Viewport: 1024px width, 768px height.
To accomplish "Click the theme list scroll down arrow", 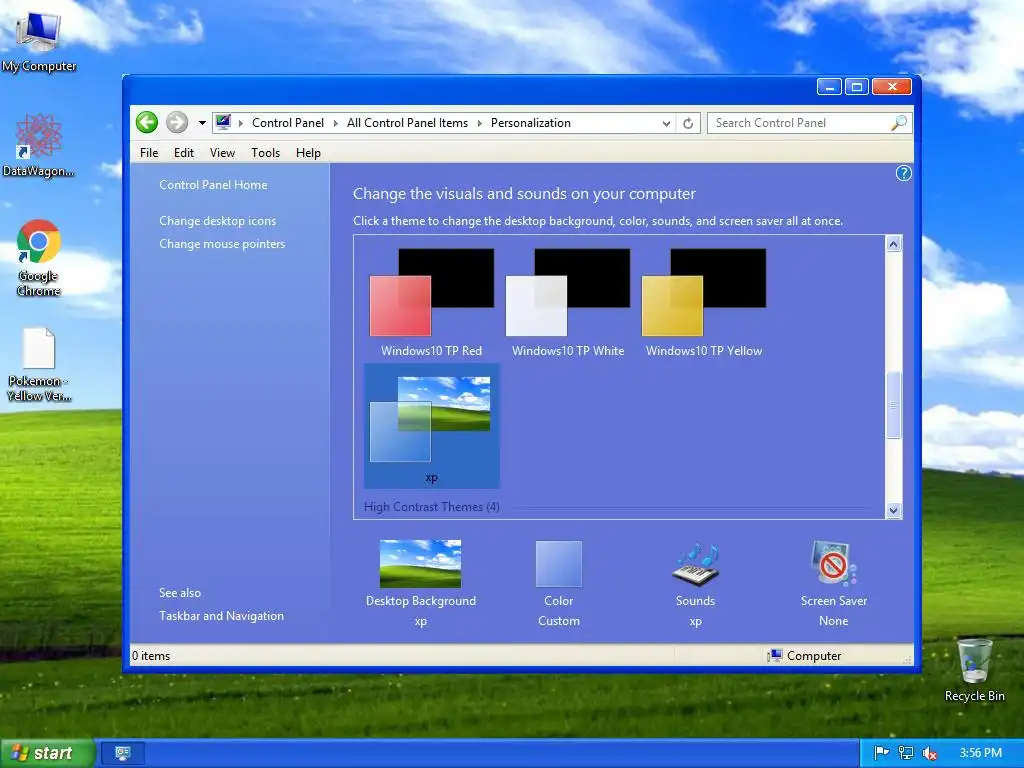I will (893, 510).
